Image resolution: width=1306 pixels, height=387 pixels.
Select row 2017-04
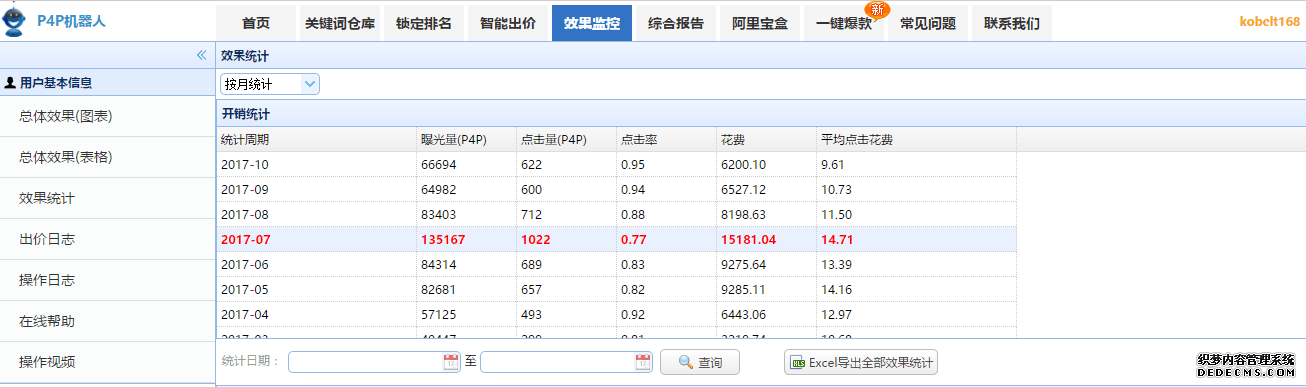[x=616, y=314]
